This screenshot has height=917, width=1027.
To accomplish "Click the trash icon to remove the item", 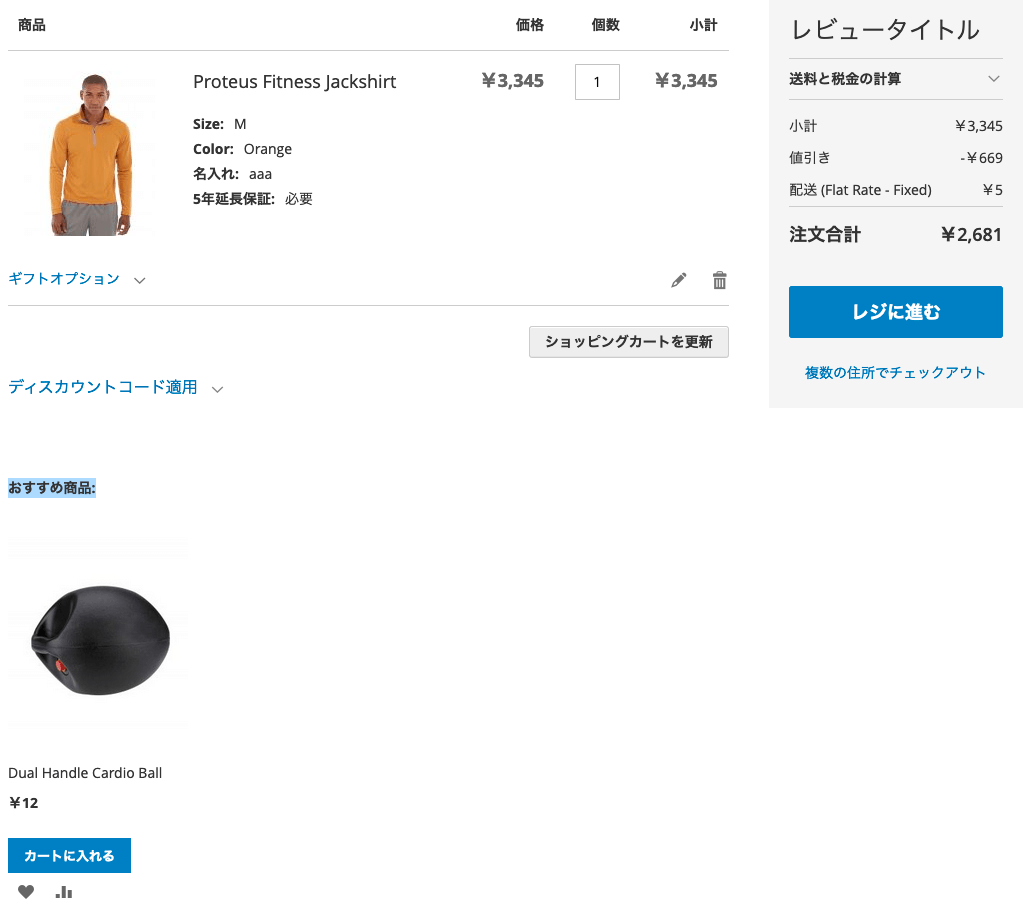I will [x=719, y=280].
